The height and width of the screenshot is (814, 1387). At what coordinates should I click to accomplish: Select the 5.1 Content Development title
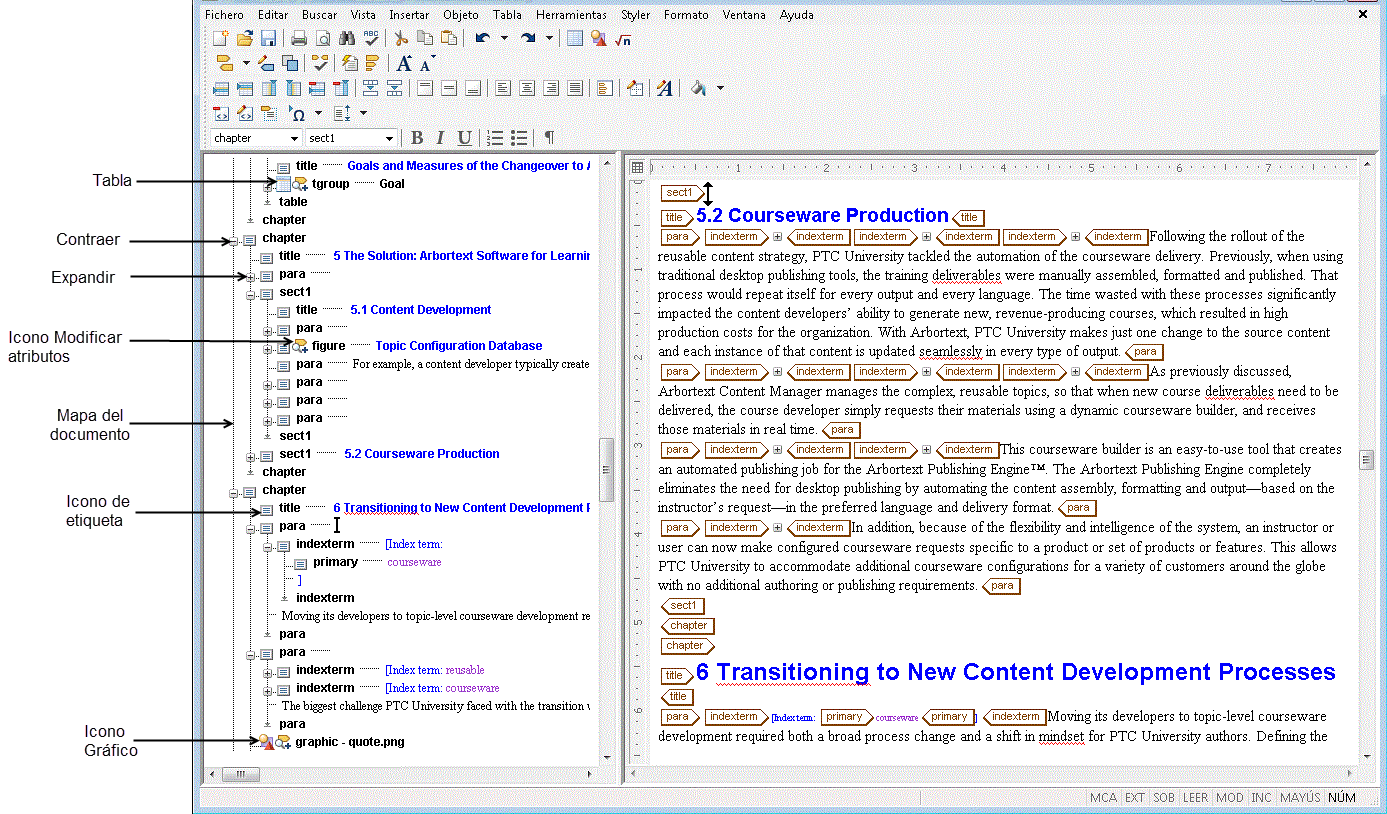421,310
